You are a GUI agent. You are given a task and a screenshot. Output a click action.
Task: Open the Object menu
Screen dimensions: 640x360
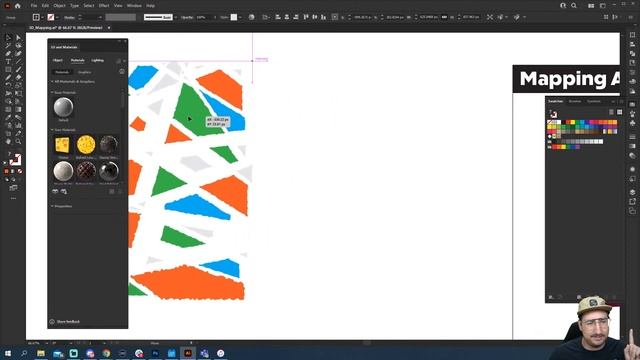coord(59,6)
